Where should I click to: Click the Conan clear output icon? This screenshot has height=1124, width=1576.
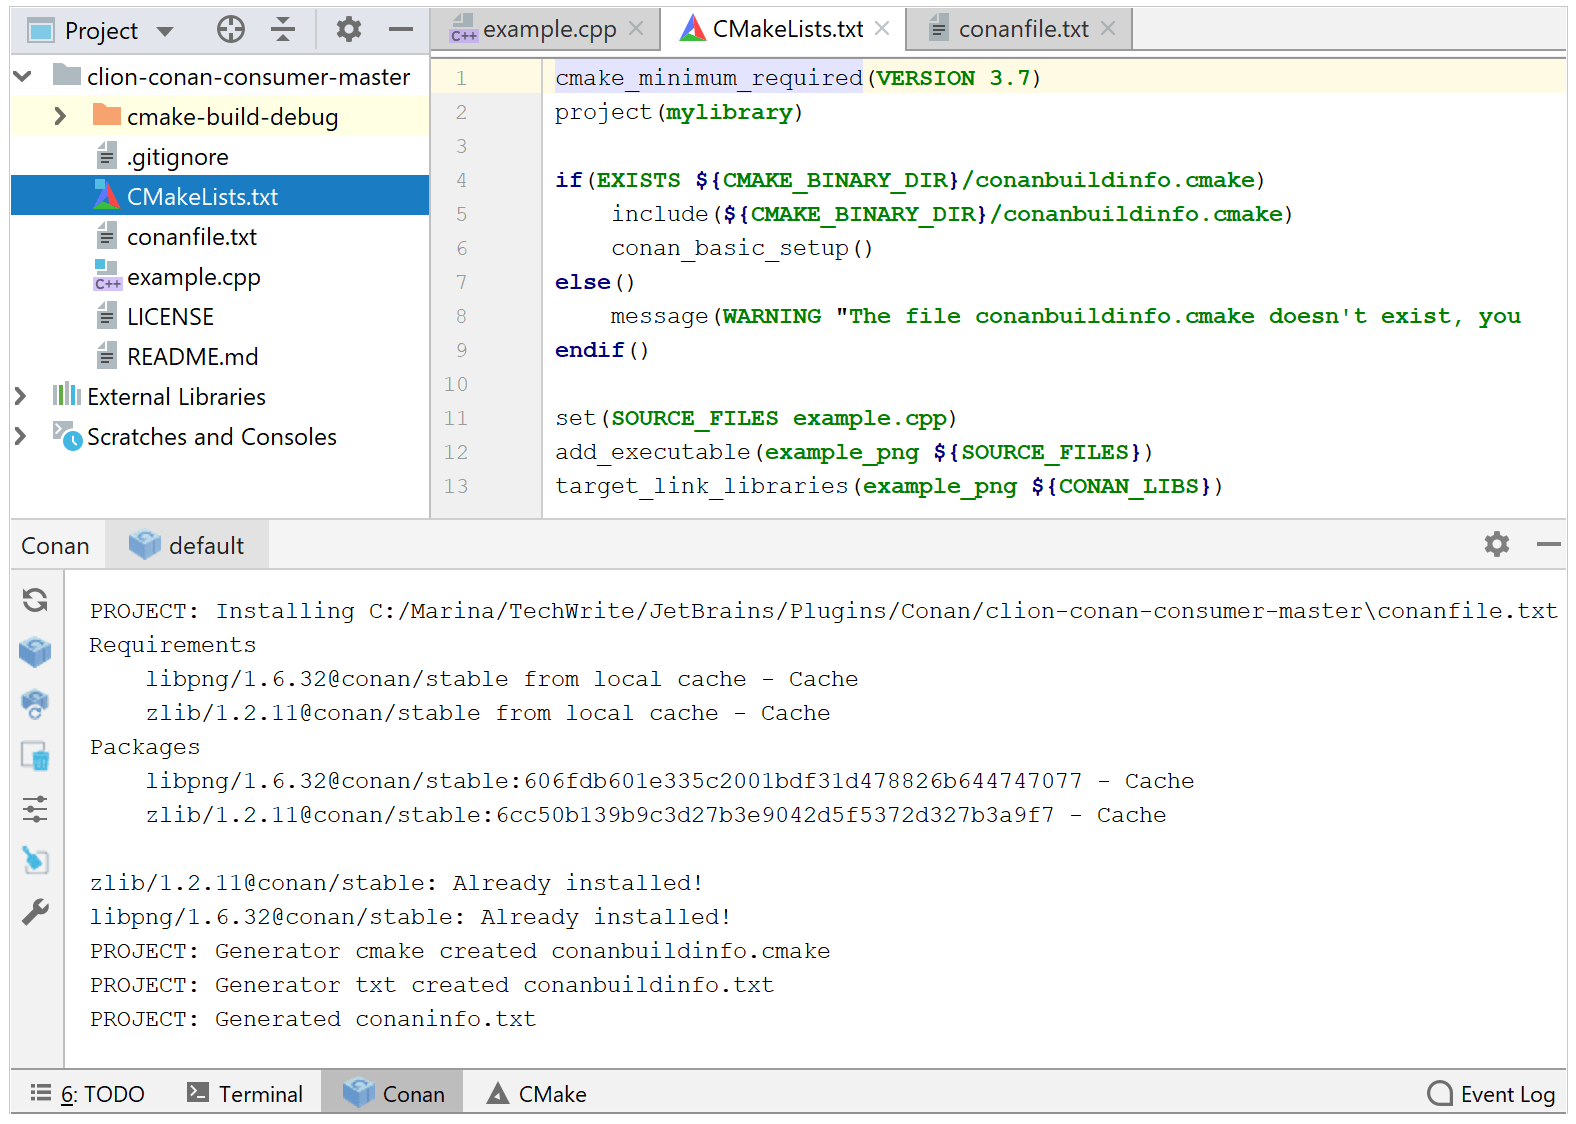[x=35, y=756]
